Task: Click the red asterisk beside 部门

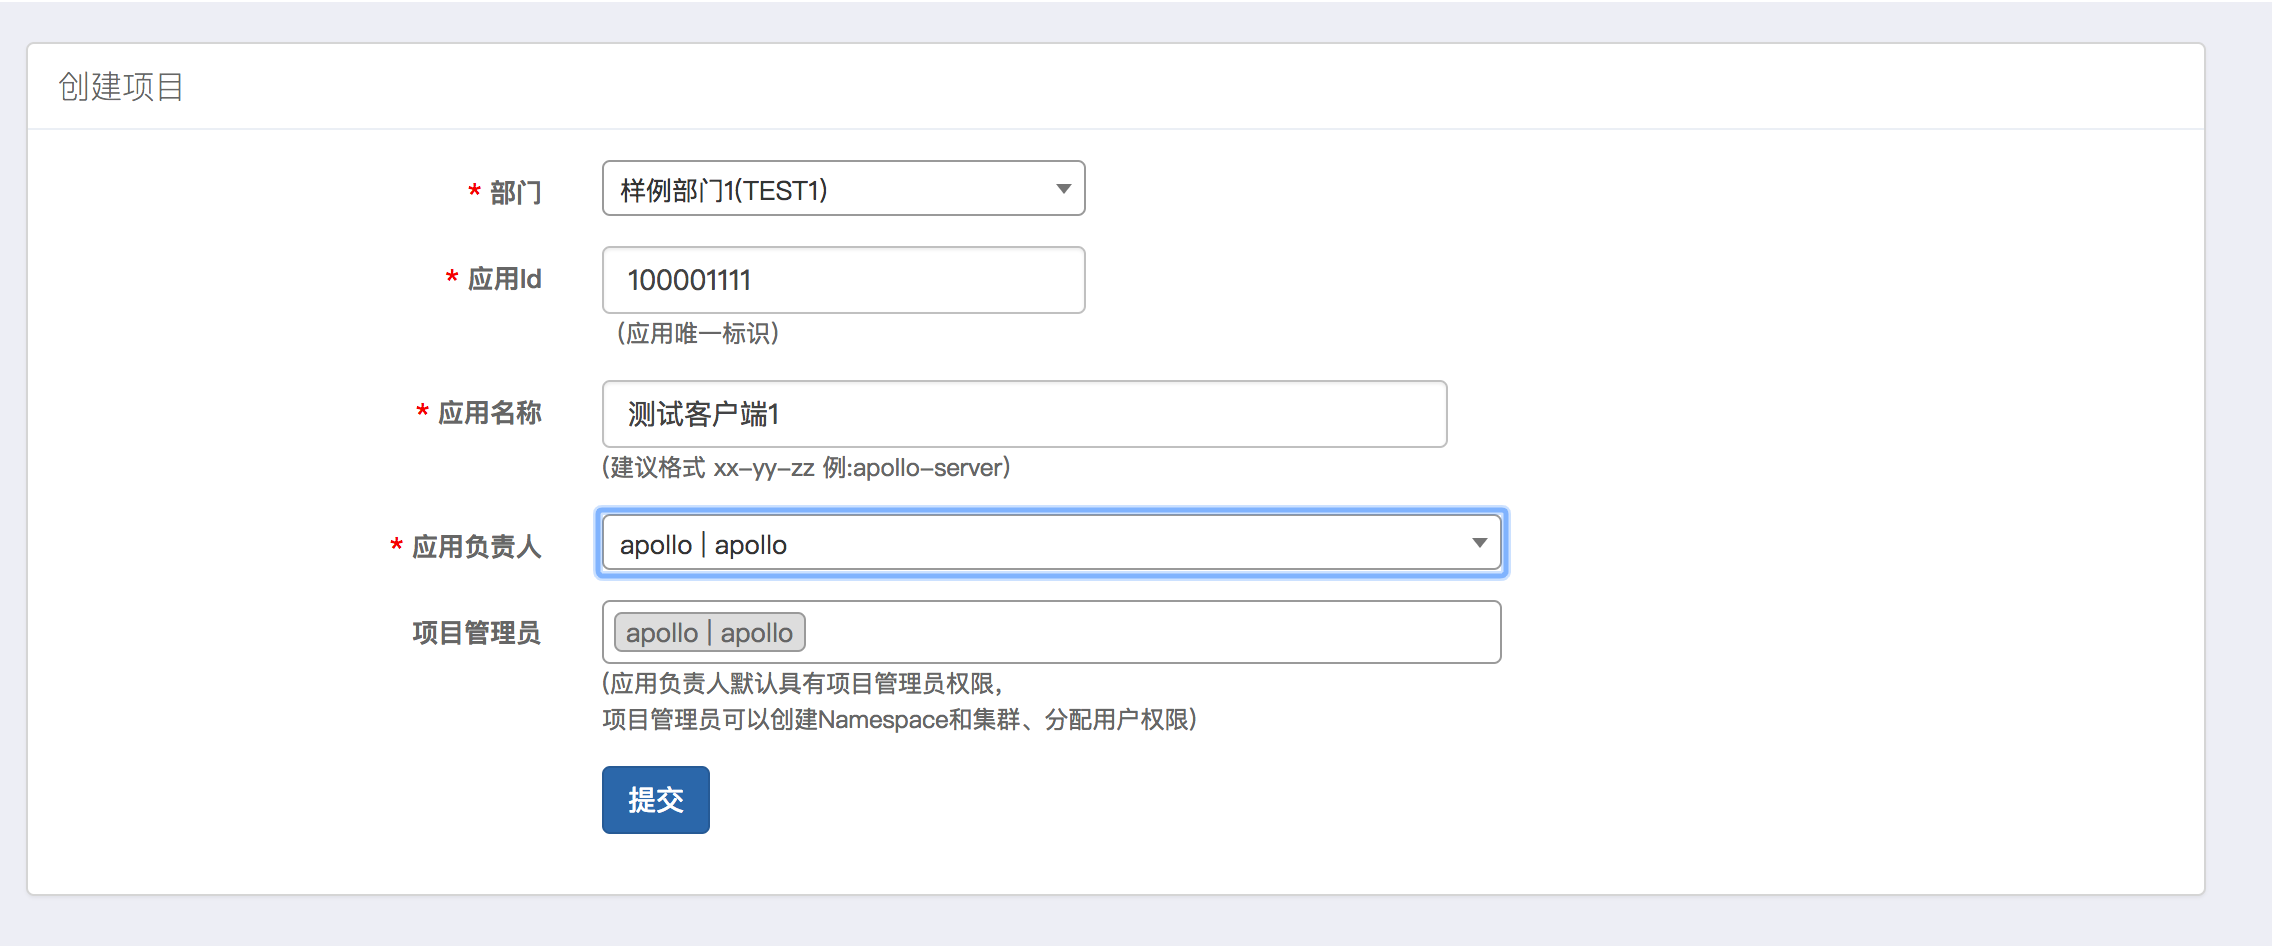Action: (x=474, y=191)
